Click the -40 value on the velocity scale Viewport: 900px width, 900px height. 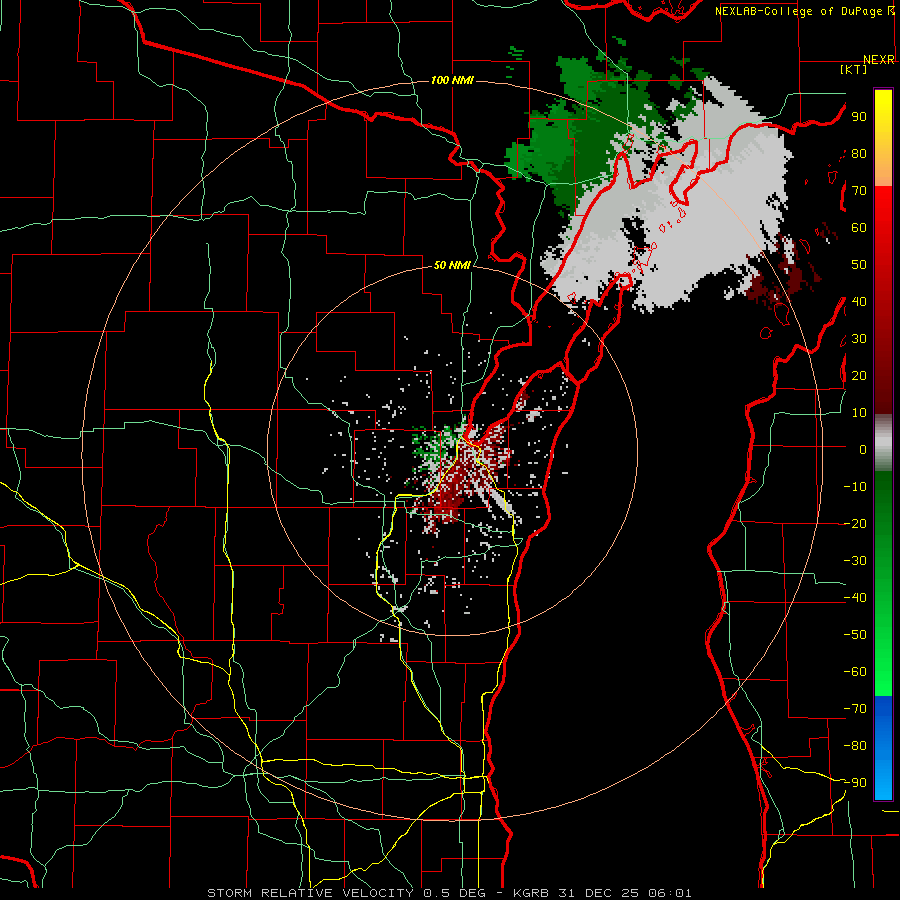855,598
